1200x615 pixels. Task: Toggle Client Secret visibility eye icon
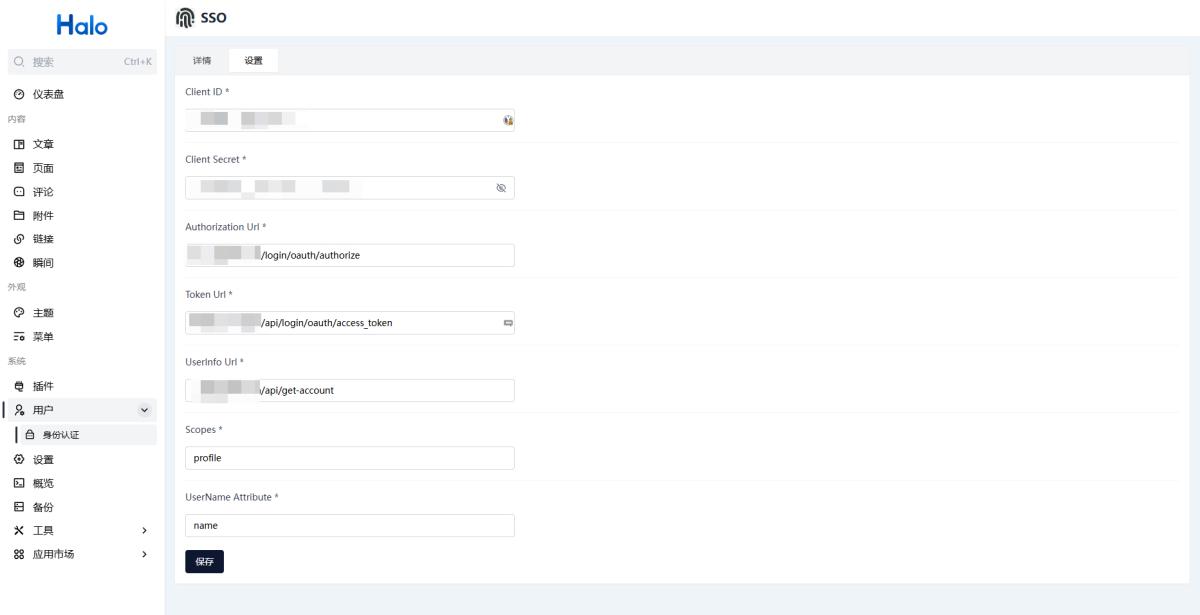coord(501,188)
